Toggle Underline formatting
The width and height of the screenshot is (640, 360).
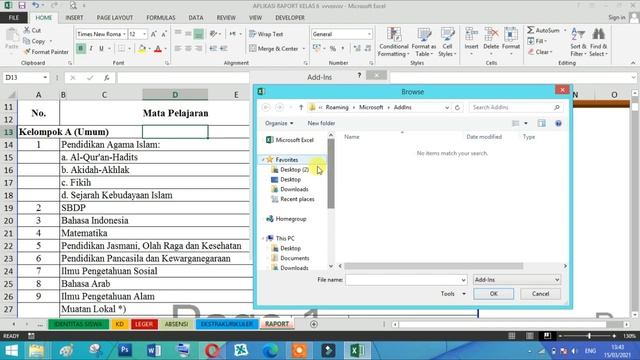tap(101, 49)
